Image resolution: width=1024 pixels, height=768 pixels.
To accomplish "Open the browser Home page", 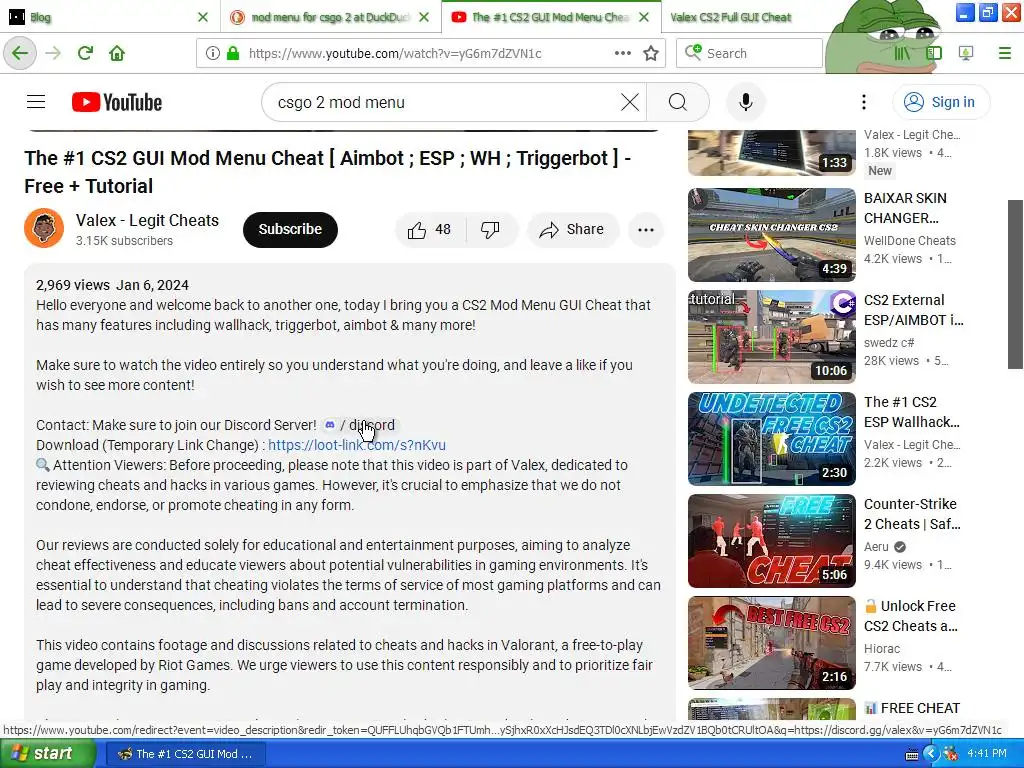I will 117,53.
